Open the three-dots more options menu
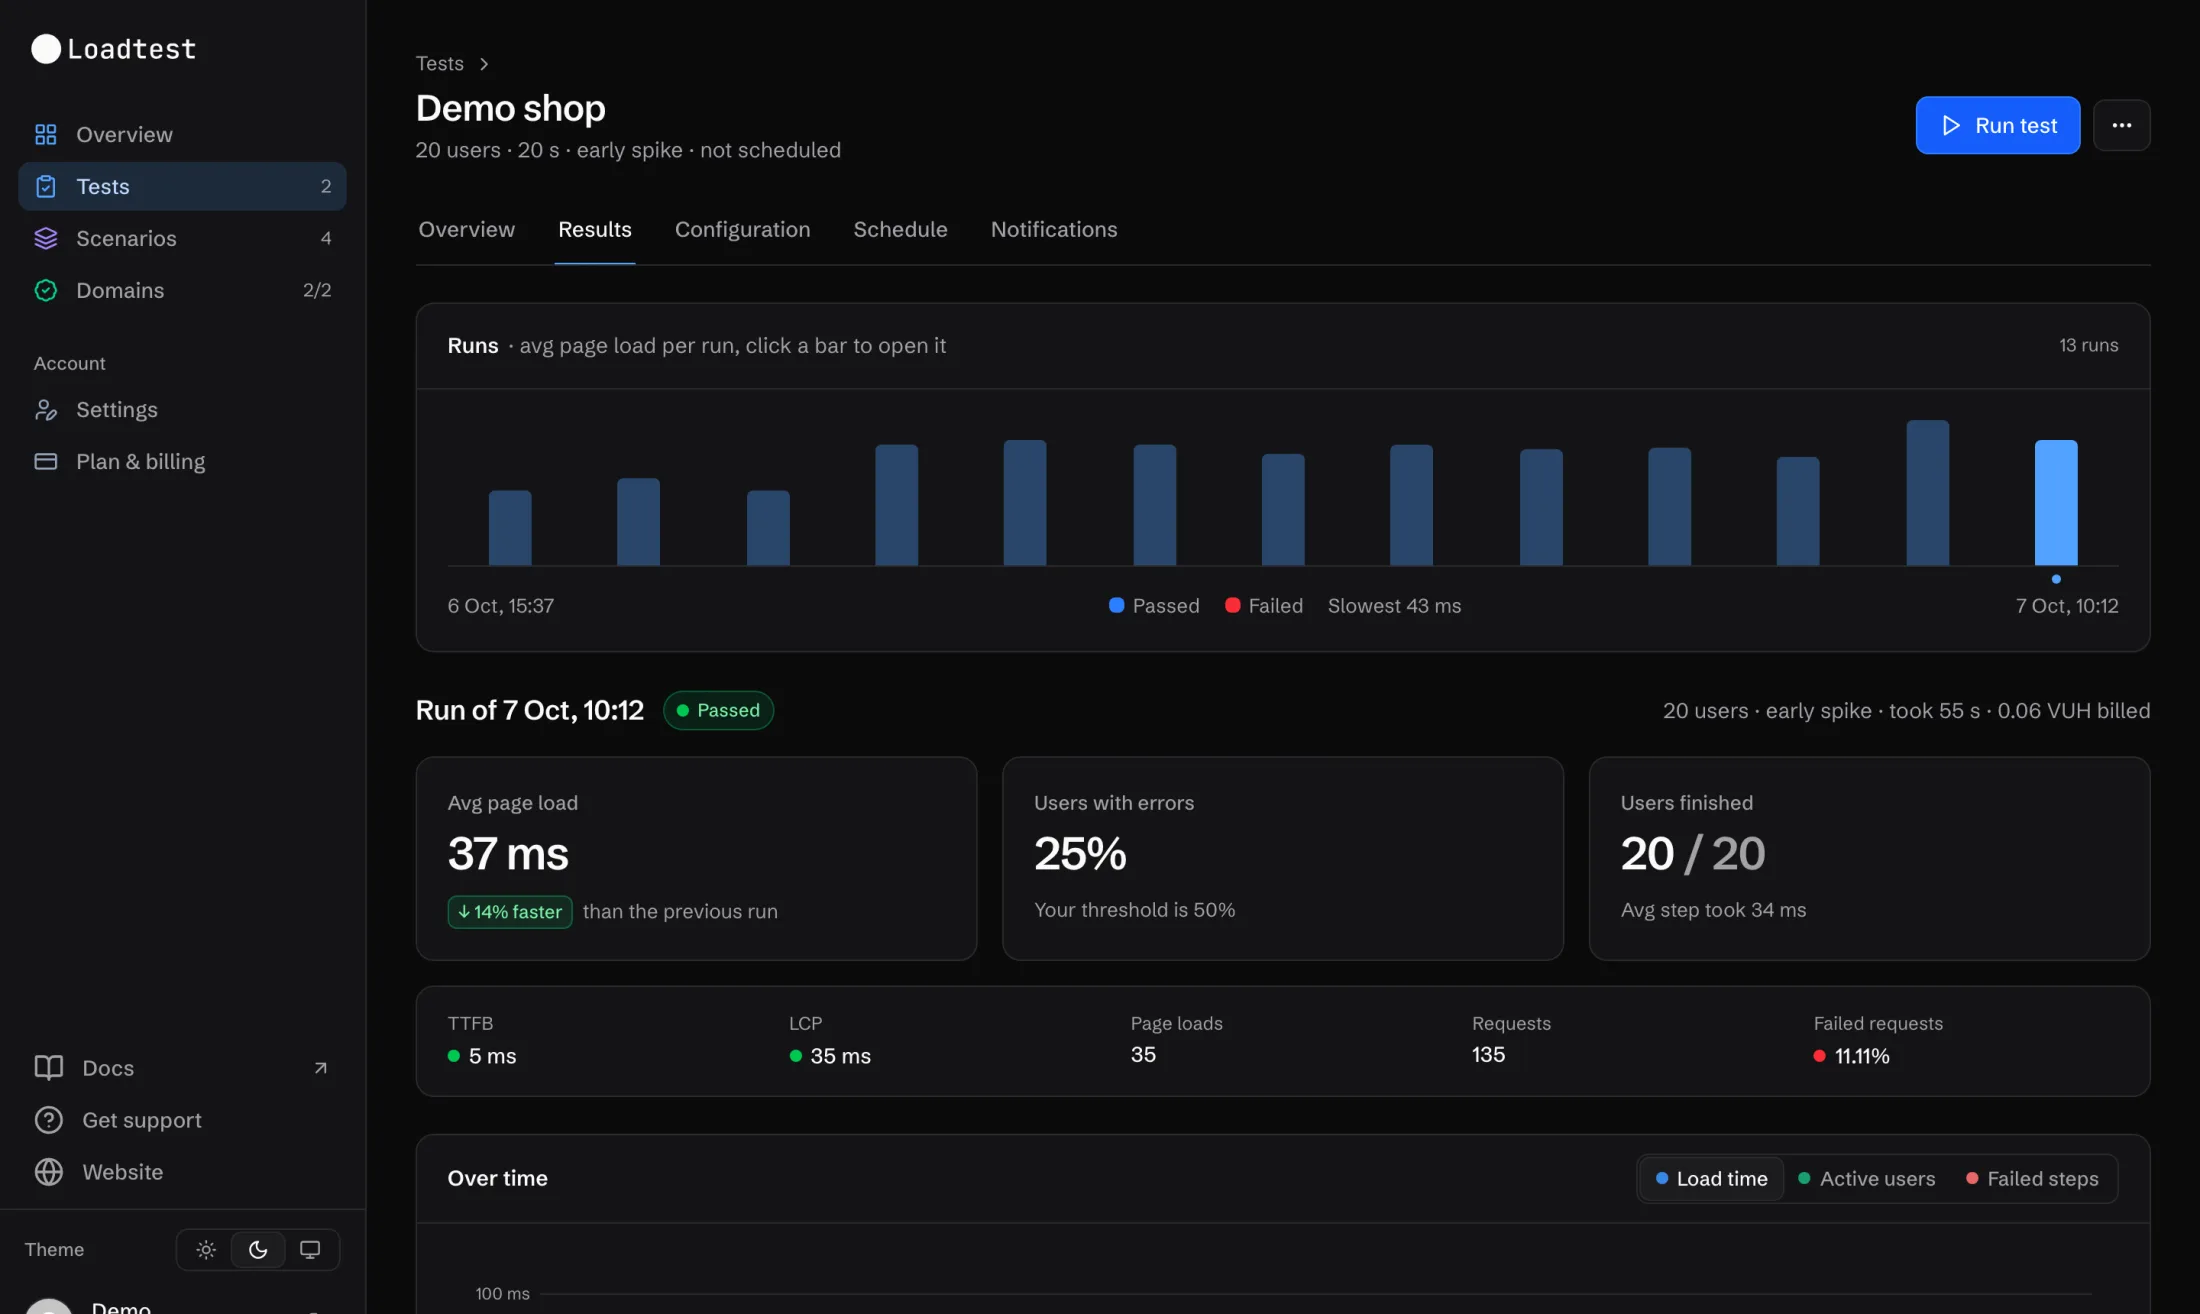 click(x=2122, y=125)
